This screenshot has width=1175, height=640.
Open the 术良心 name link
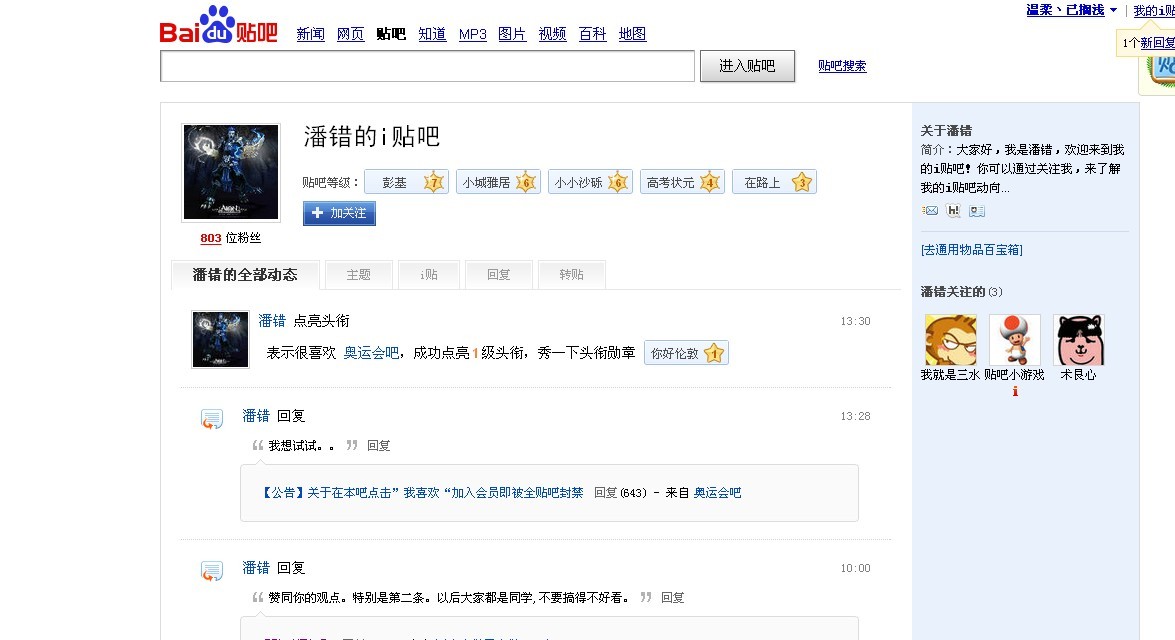[x=1078, y=375]
